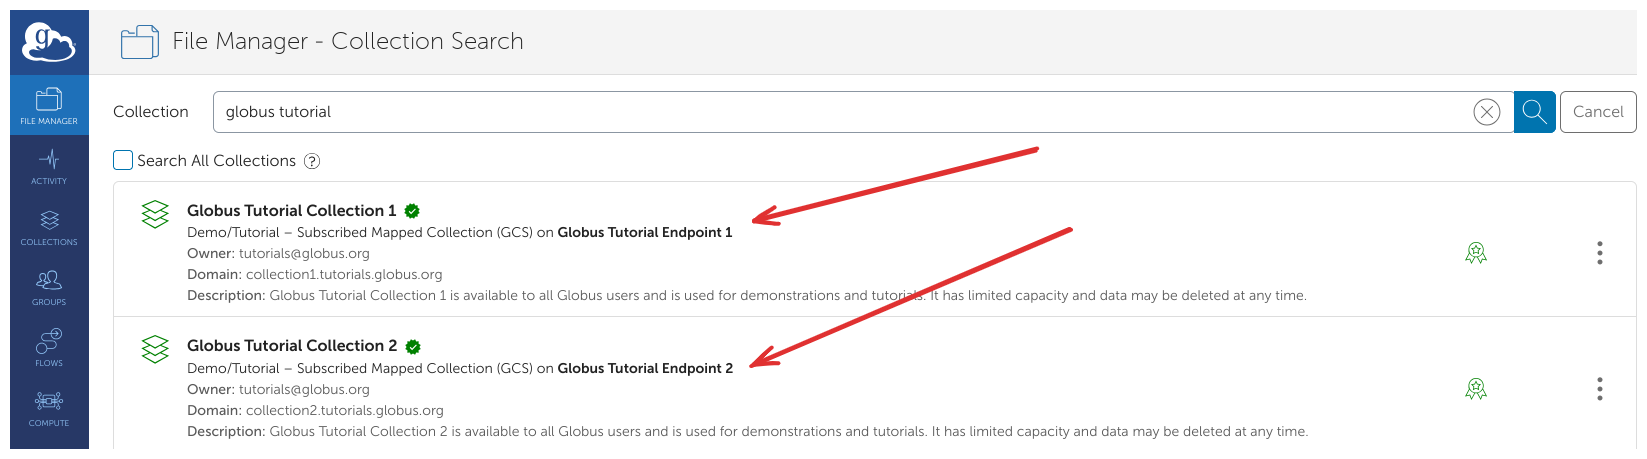Enable the Search All Collections checkbox
This screenshot has width=1647, height=459.
coord(123,160)
